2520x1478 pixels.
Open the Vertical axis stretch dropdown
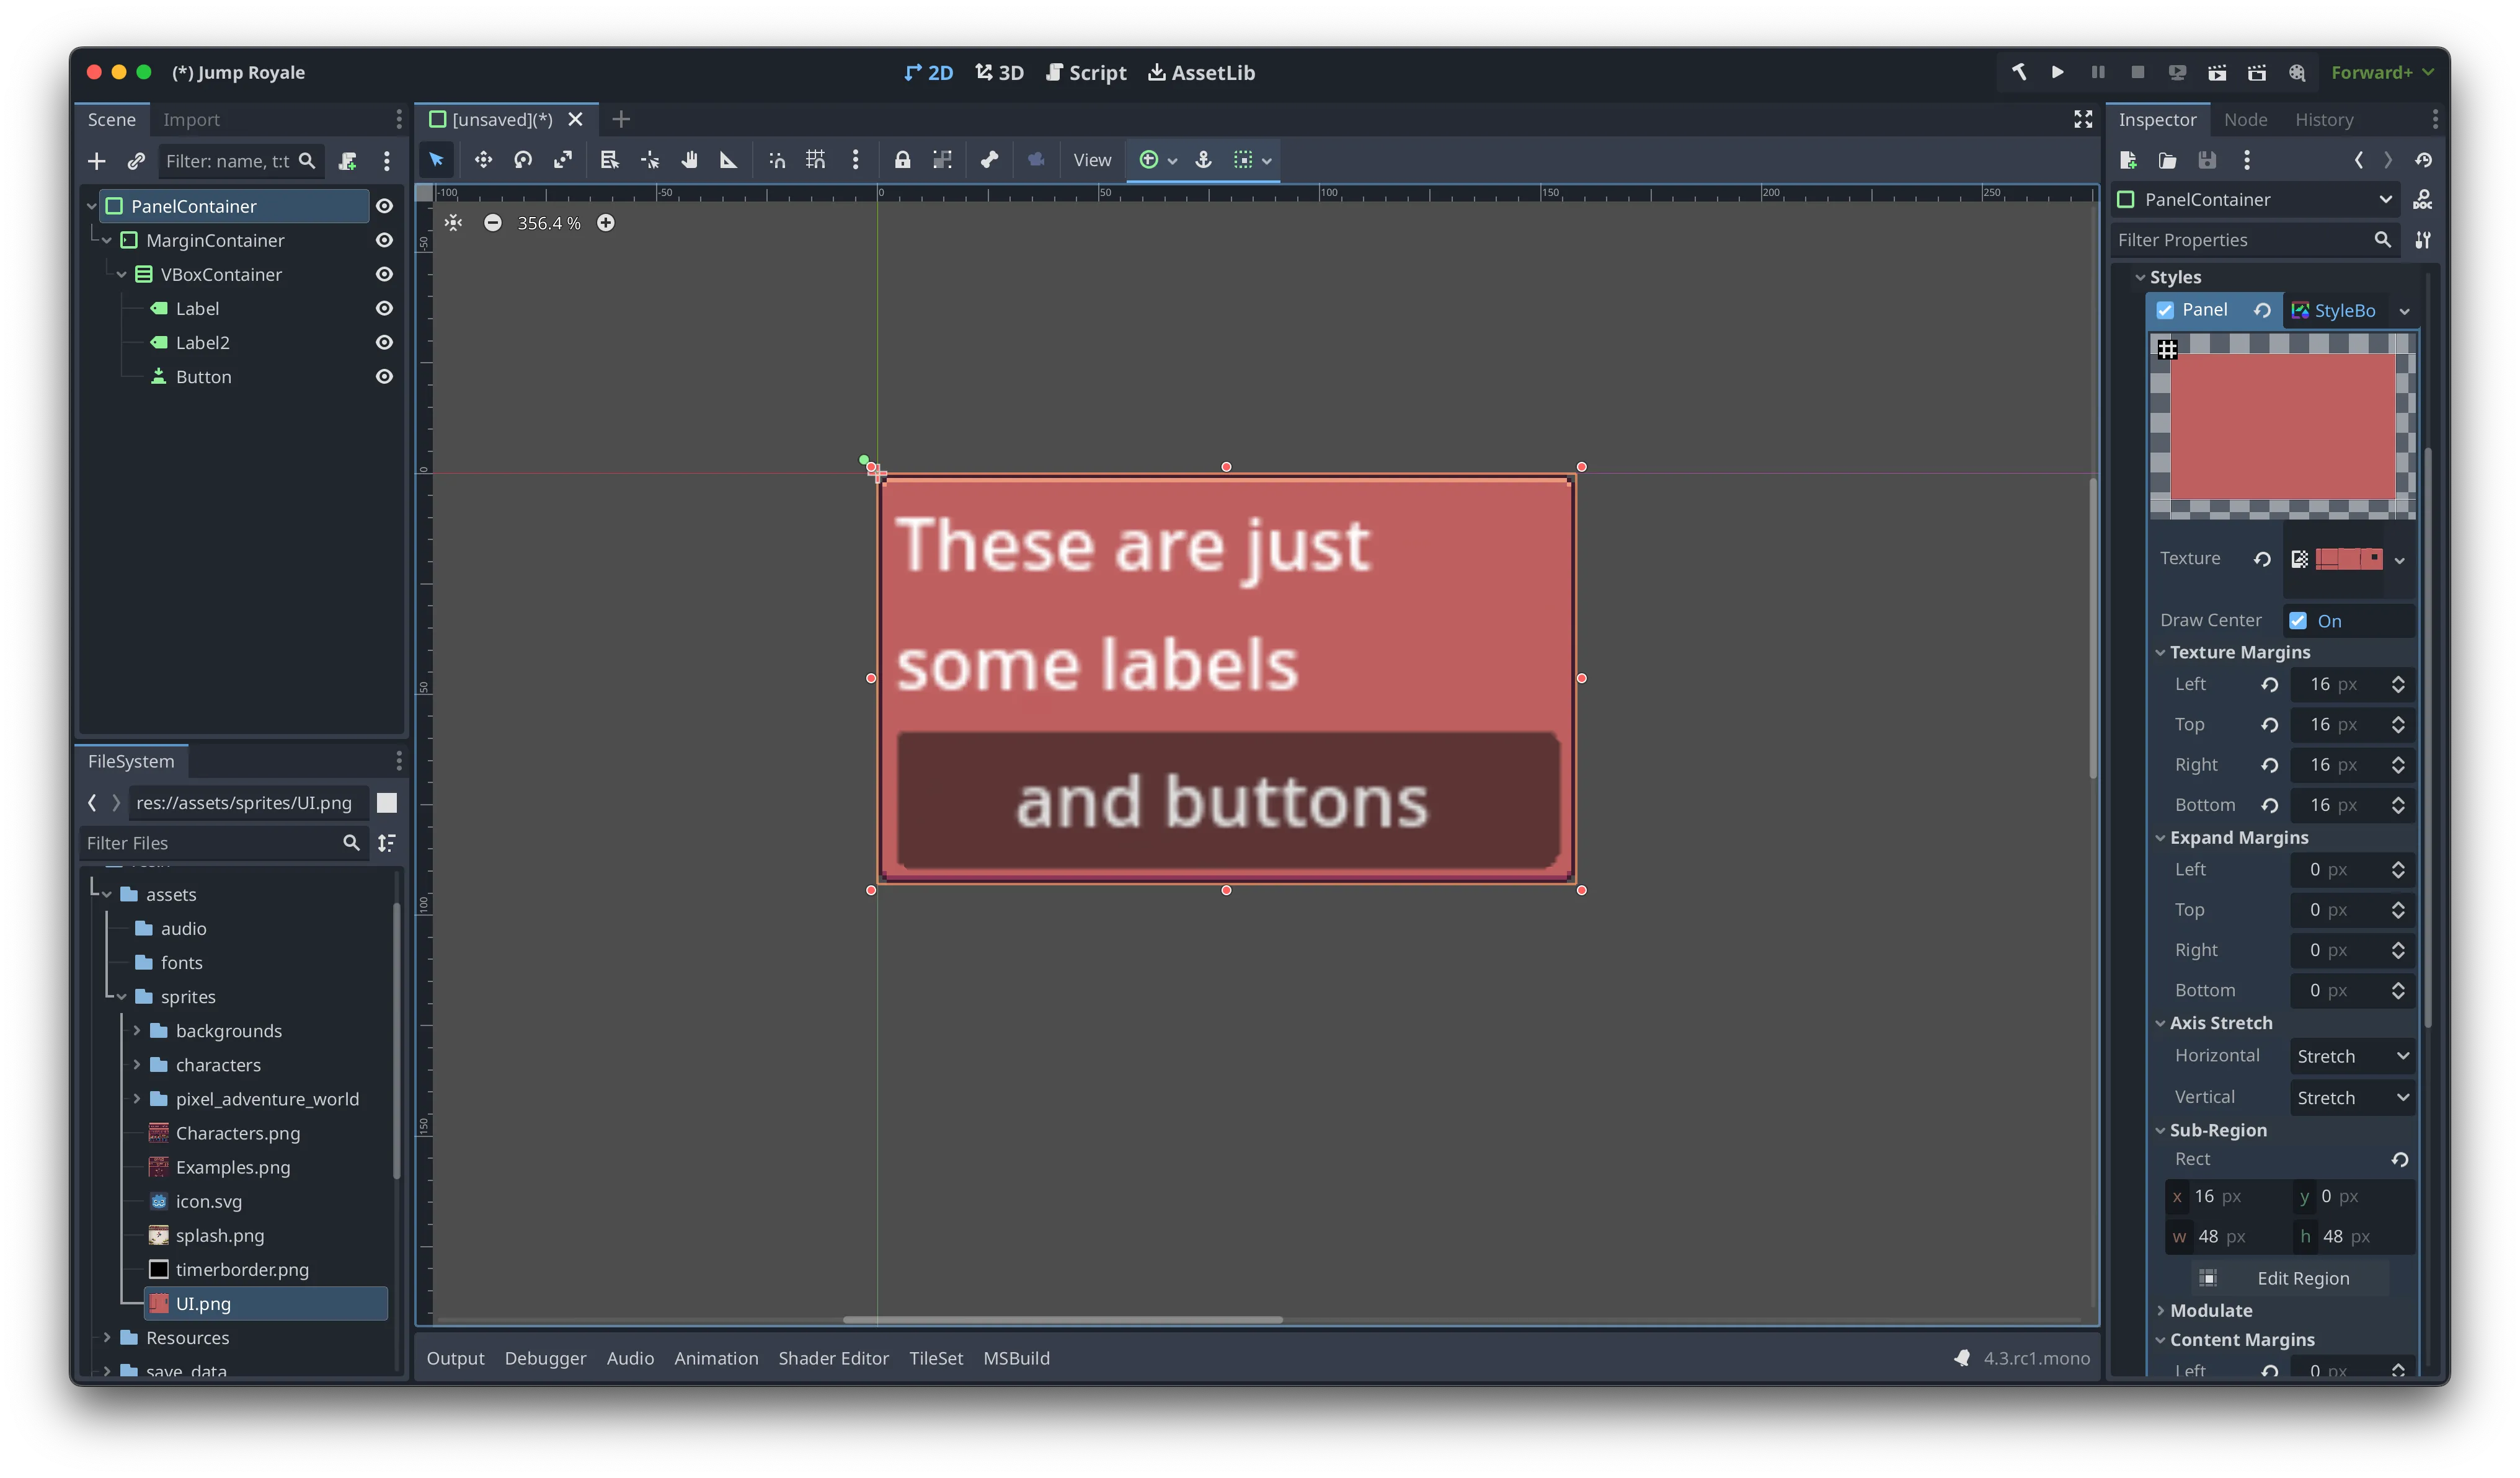(x=2352, y=1098)
